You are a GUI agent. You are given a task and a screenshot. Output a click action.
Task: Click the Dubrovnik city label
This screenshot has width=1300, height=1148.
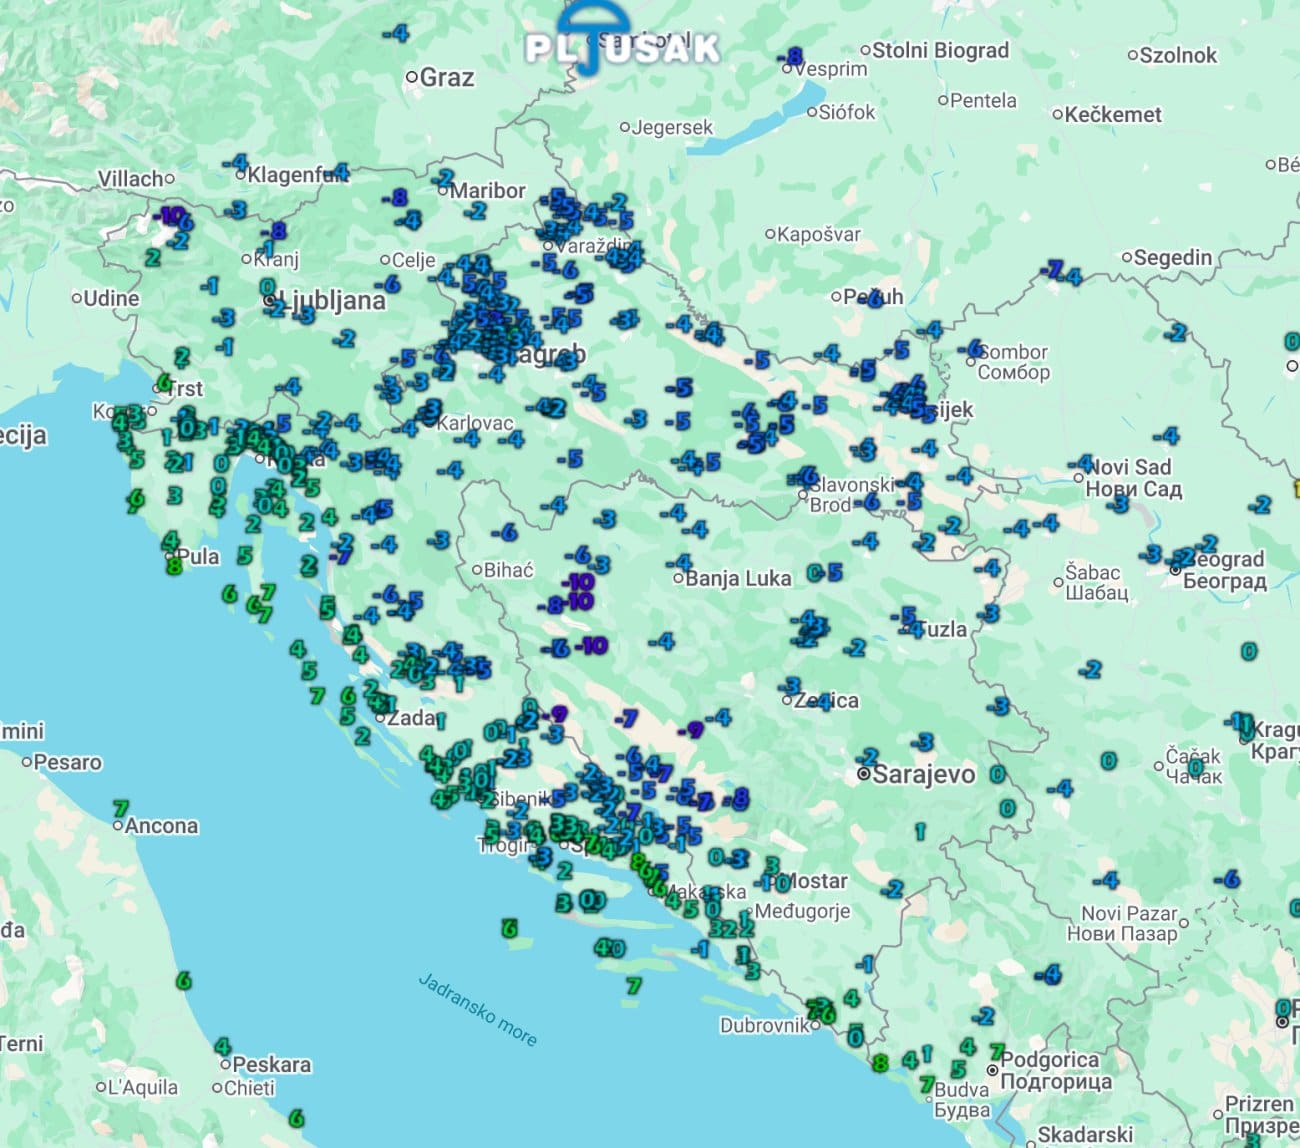tap(765, 1025)
